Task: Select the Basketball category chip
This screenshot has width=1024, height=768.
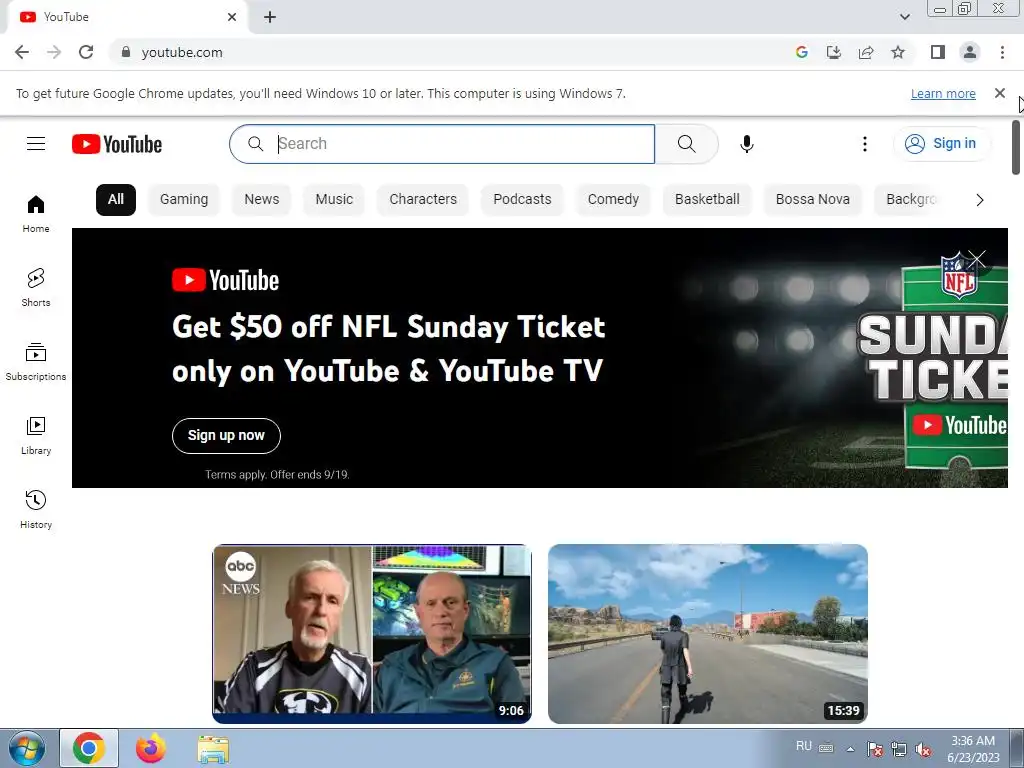Action: coord(707,200)
